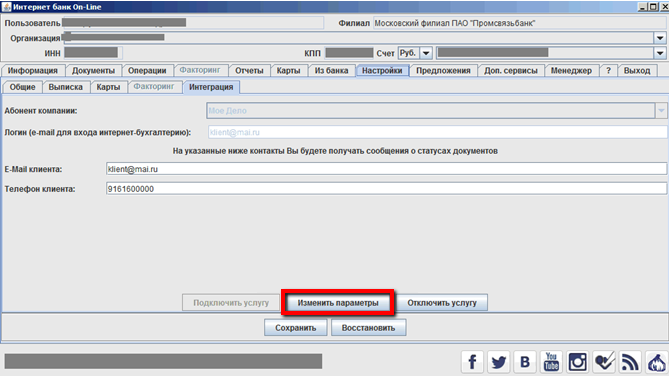Open the Документы tab
The width and height of the screenshot is (669, 376).
pyautogui.click(x=93, y=71)
